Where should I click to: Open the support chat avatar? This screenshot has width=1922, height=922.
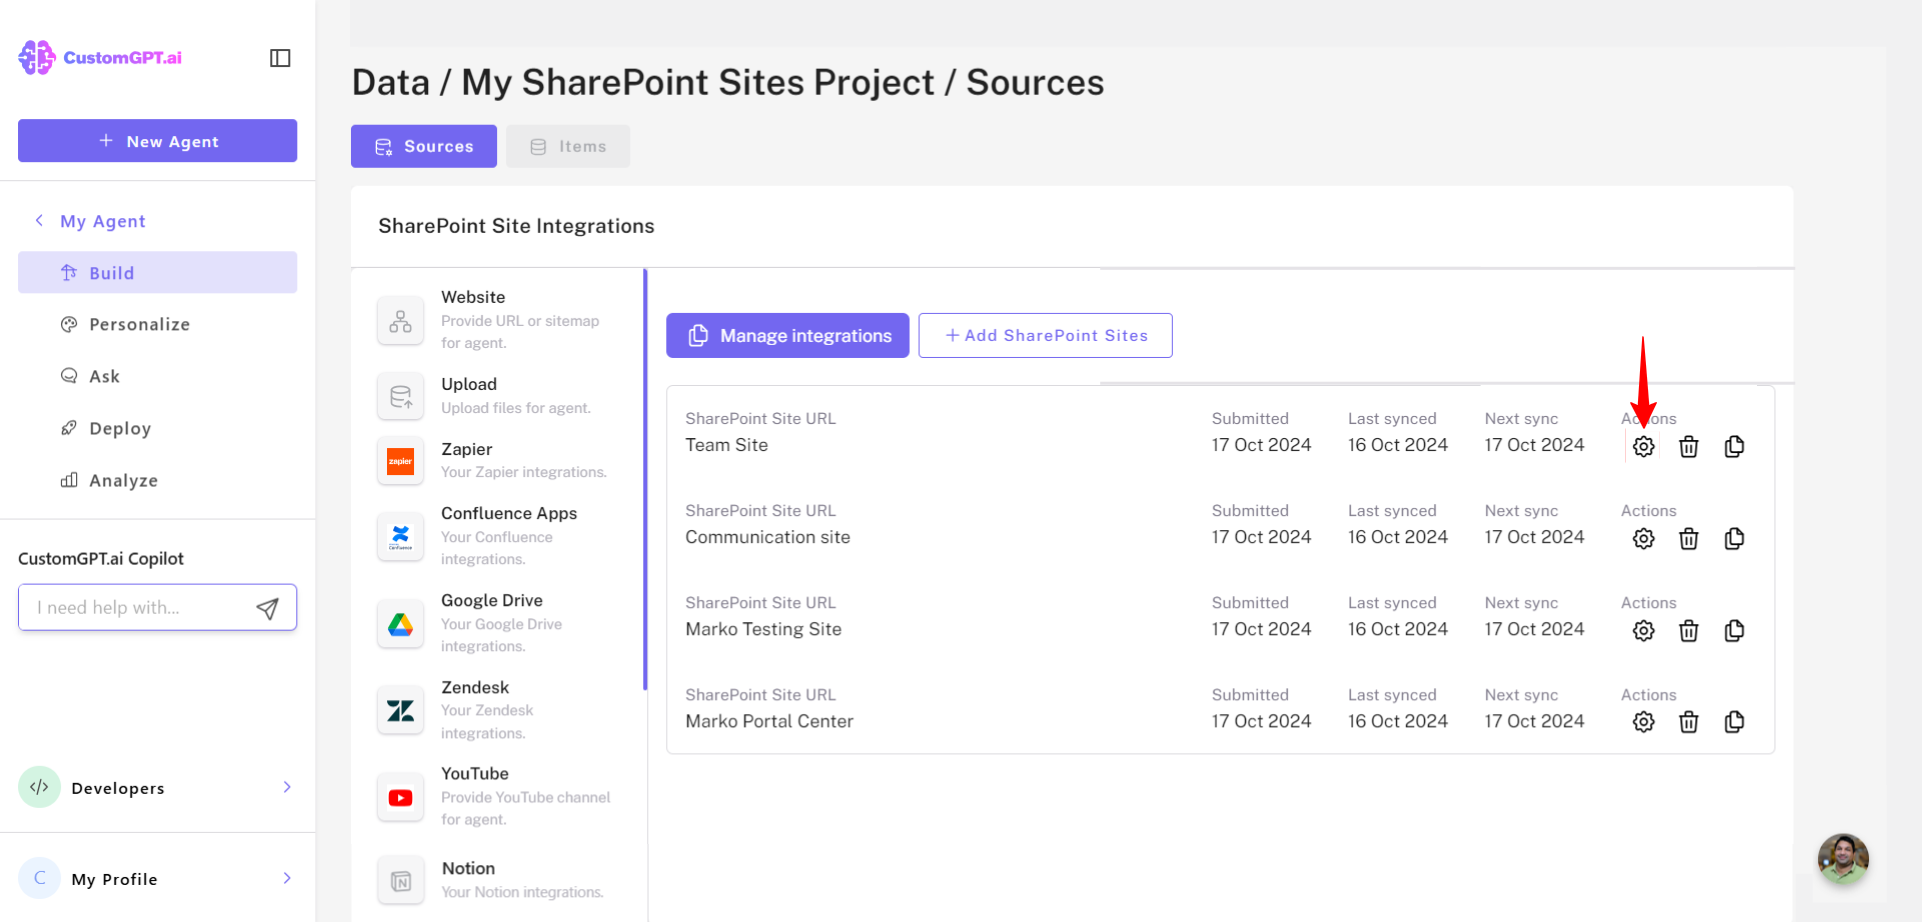pyautogui.click(x=1842, y=858)
